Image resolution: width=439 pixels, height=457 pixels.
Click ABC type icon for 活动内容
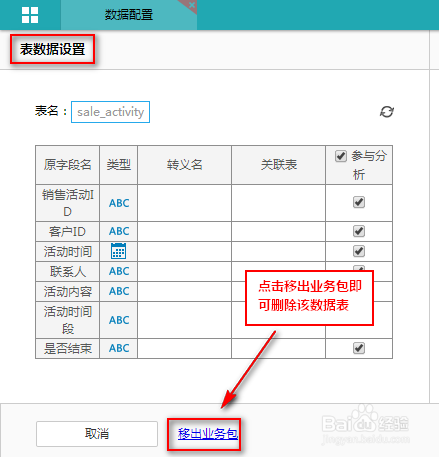click(119, 291)
